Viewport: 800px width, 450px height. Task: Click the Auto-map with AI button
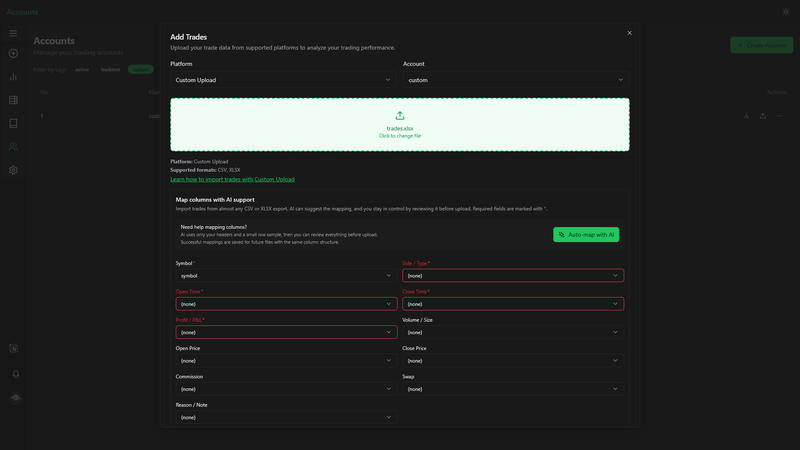586,235
